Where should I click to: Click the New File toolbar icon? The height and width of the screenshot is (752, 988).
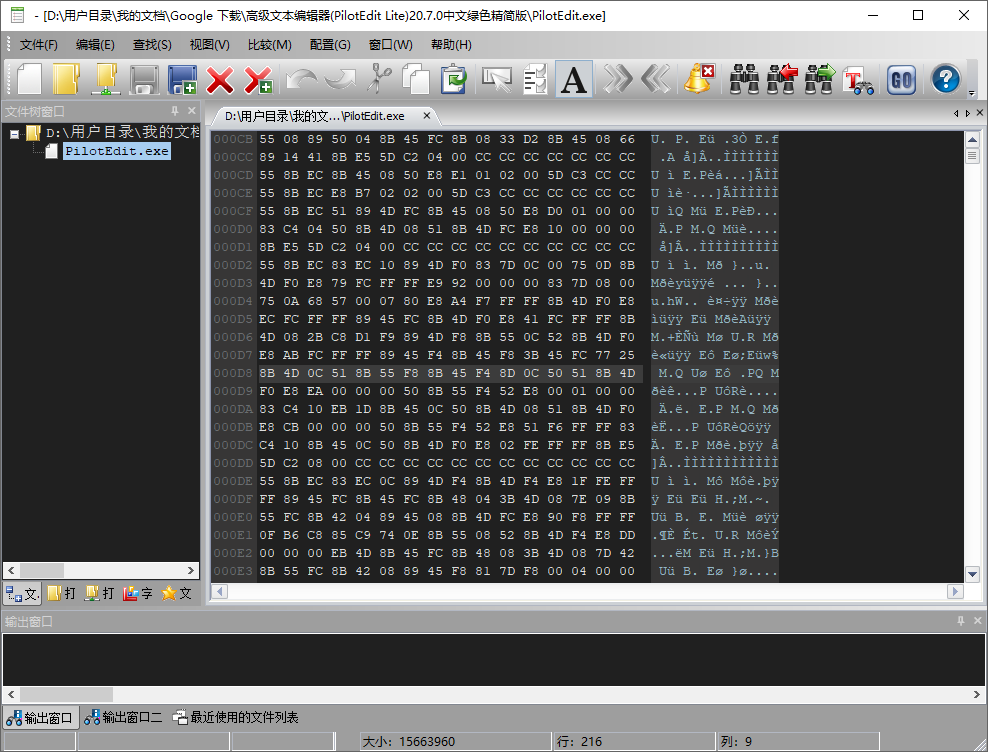pyautogui.click(x=30, y=79)
